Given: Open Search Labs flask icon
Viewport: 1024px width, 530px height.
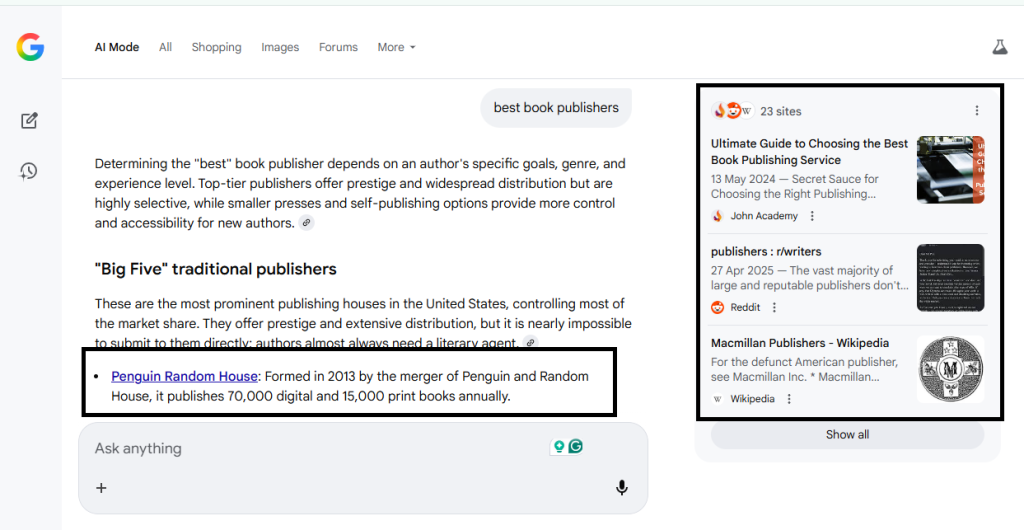Looking at the screenshot, I should pos(999,47).
